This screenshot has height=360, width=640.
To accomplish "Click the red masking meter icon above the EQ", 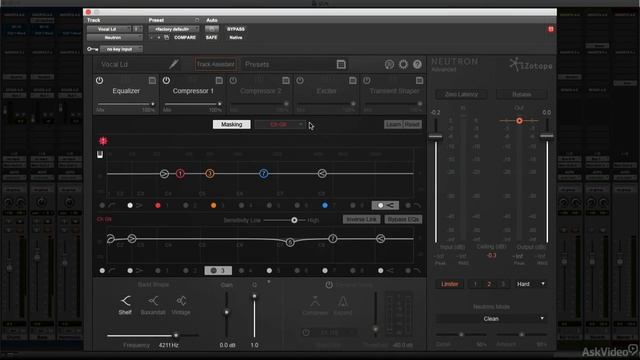I will (x=103, y=141).
